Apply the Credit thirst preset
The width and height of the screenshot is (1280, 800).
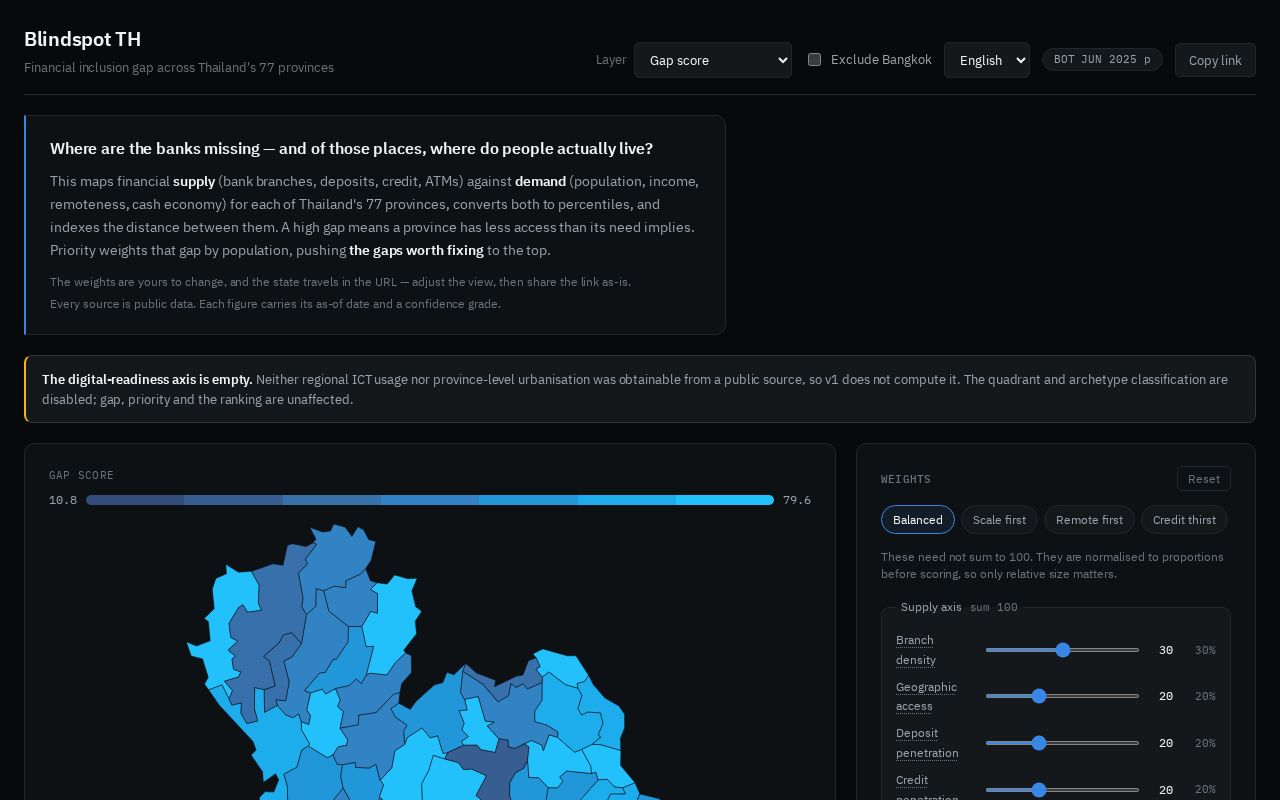point(1184,520)
